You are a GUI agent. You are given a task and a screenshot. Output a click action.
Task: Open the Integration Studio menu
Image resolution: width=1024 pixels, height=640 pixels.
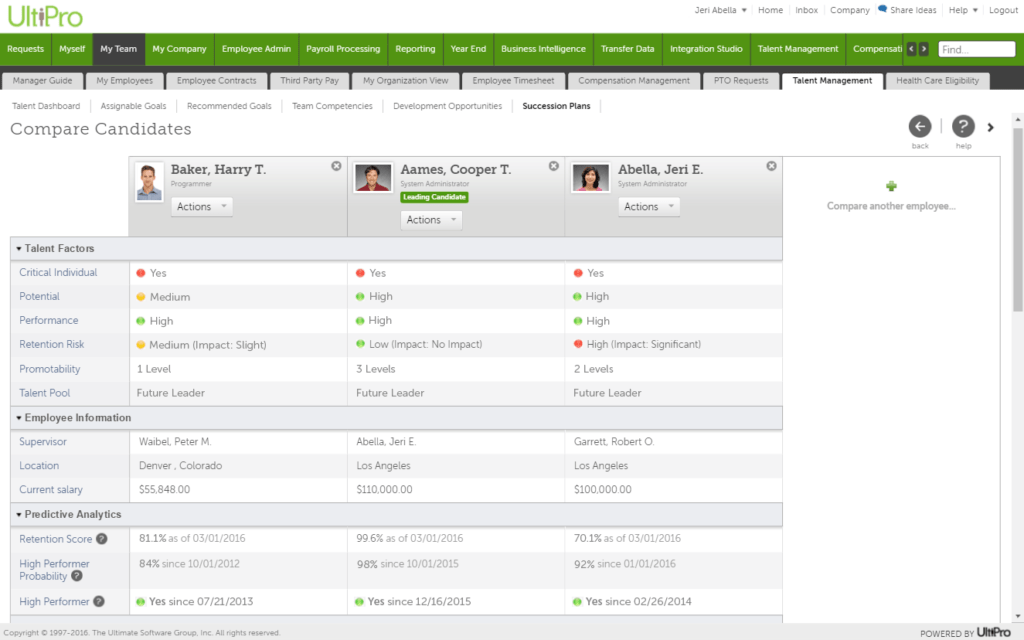pyautogui.click(x=706, y=49)
